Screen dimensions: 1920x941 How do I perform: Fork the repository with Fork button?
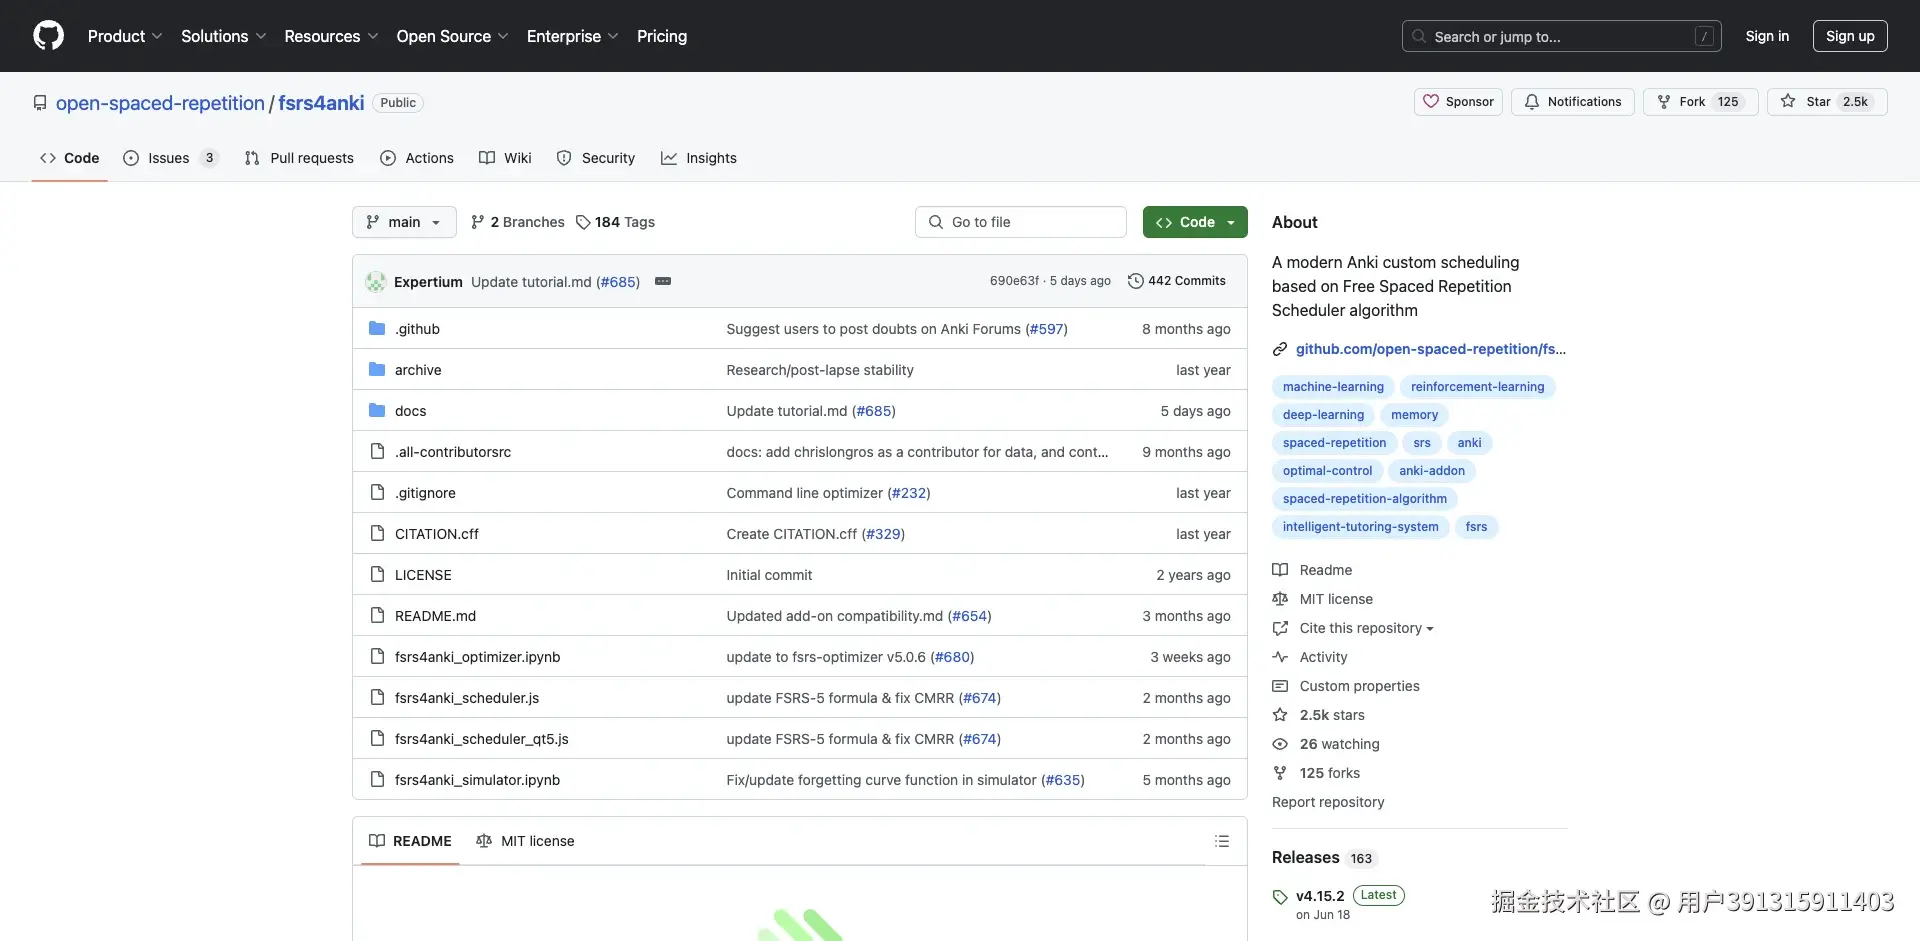(1700, 102)
